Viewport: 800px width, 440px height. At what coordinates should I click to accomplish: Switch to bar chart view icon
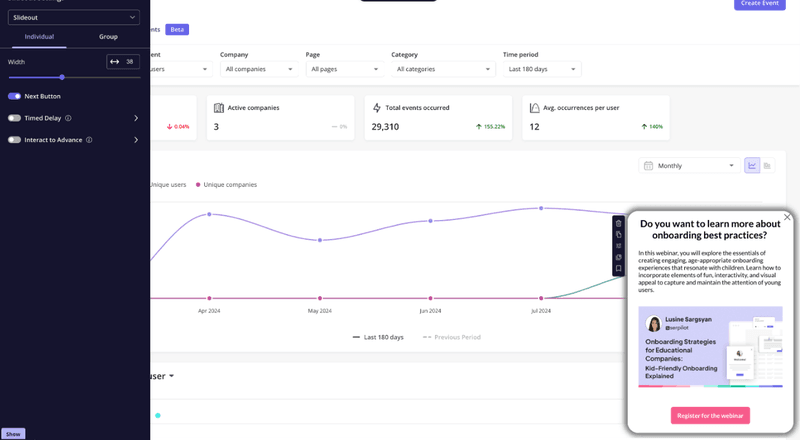pos(767,165)
